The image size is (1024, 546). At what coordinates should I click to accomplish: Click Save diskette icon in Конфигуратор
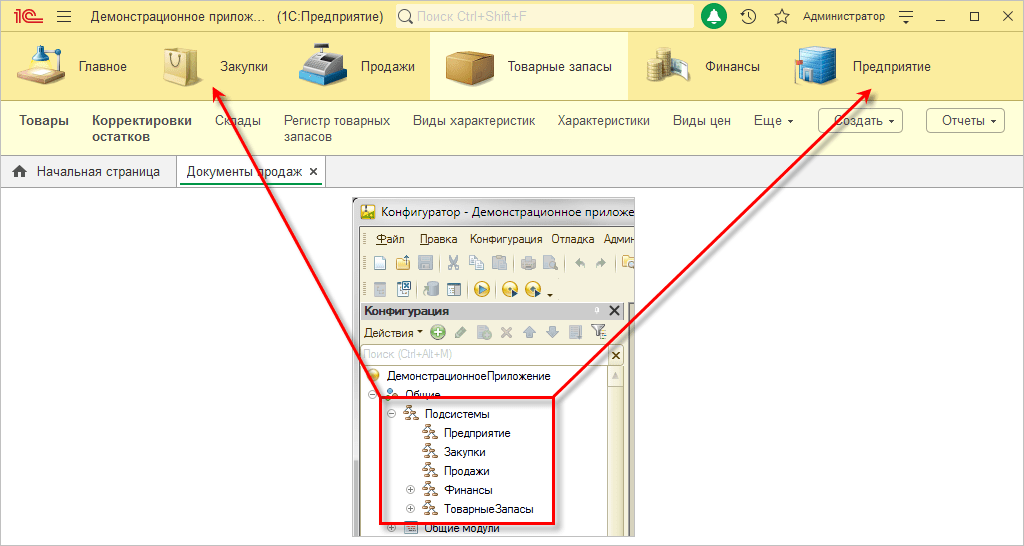(x=425, y=263)
